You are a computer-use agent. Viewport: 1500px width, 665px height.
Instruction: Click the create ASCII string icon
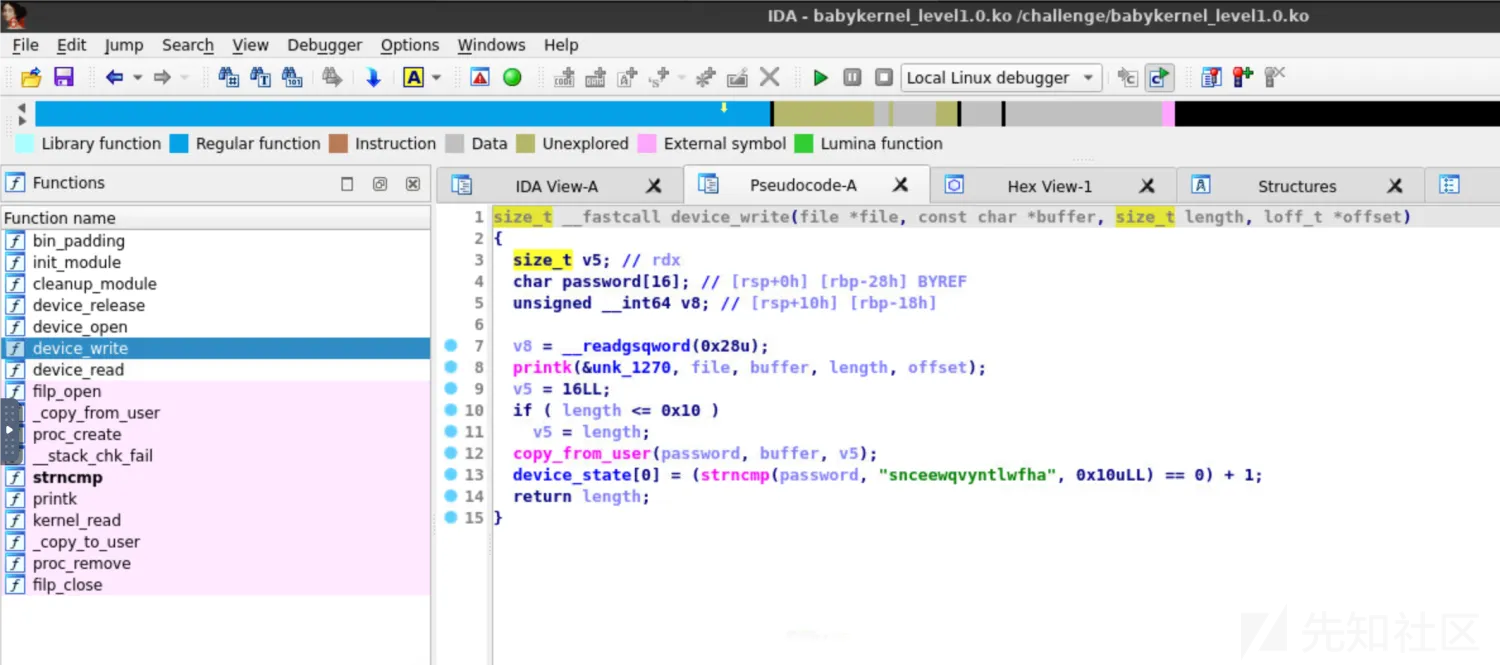pyautogui.click(x=627, y=77)
